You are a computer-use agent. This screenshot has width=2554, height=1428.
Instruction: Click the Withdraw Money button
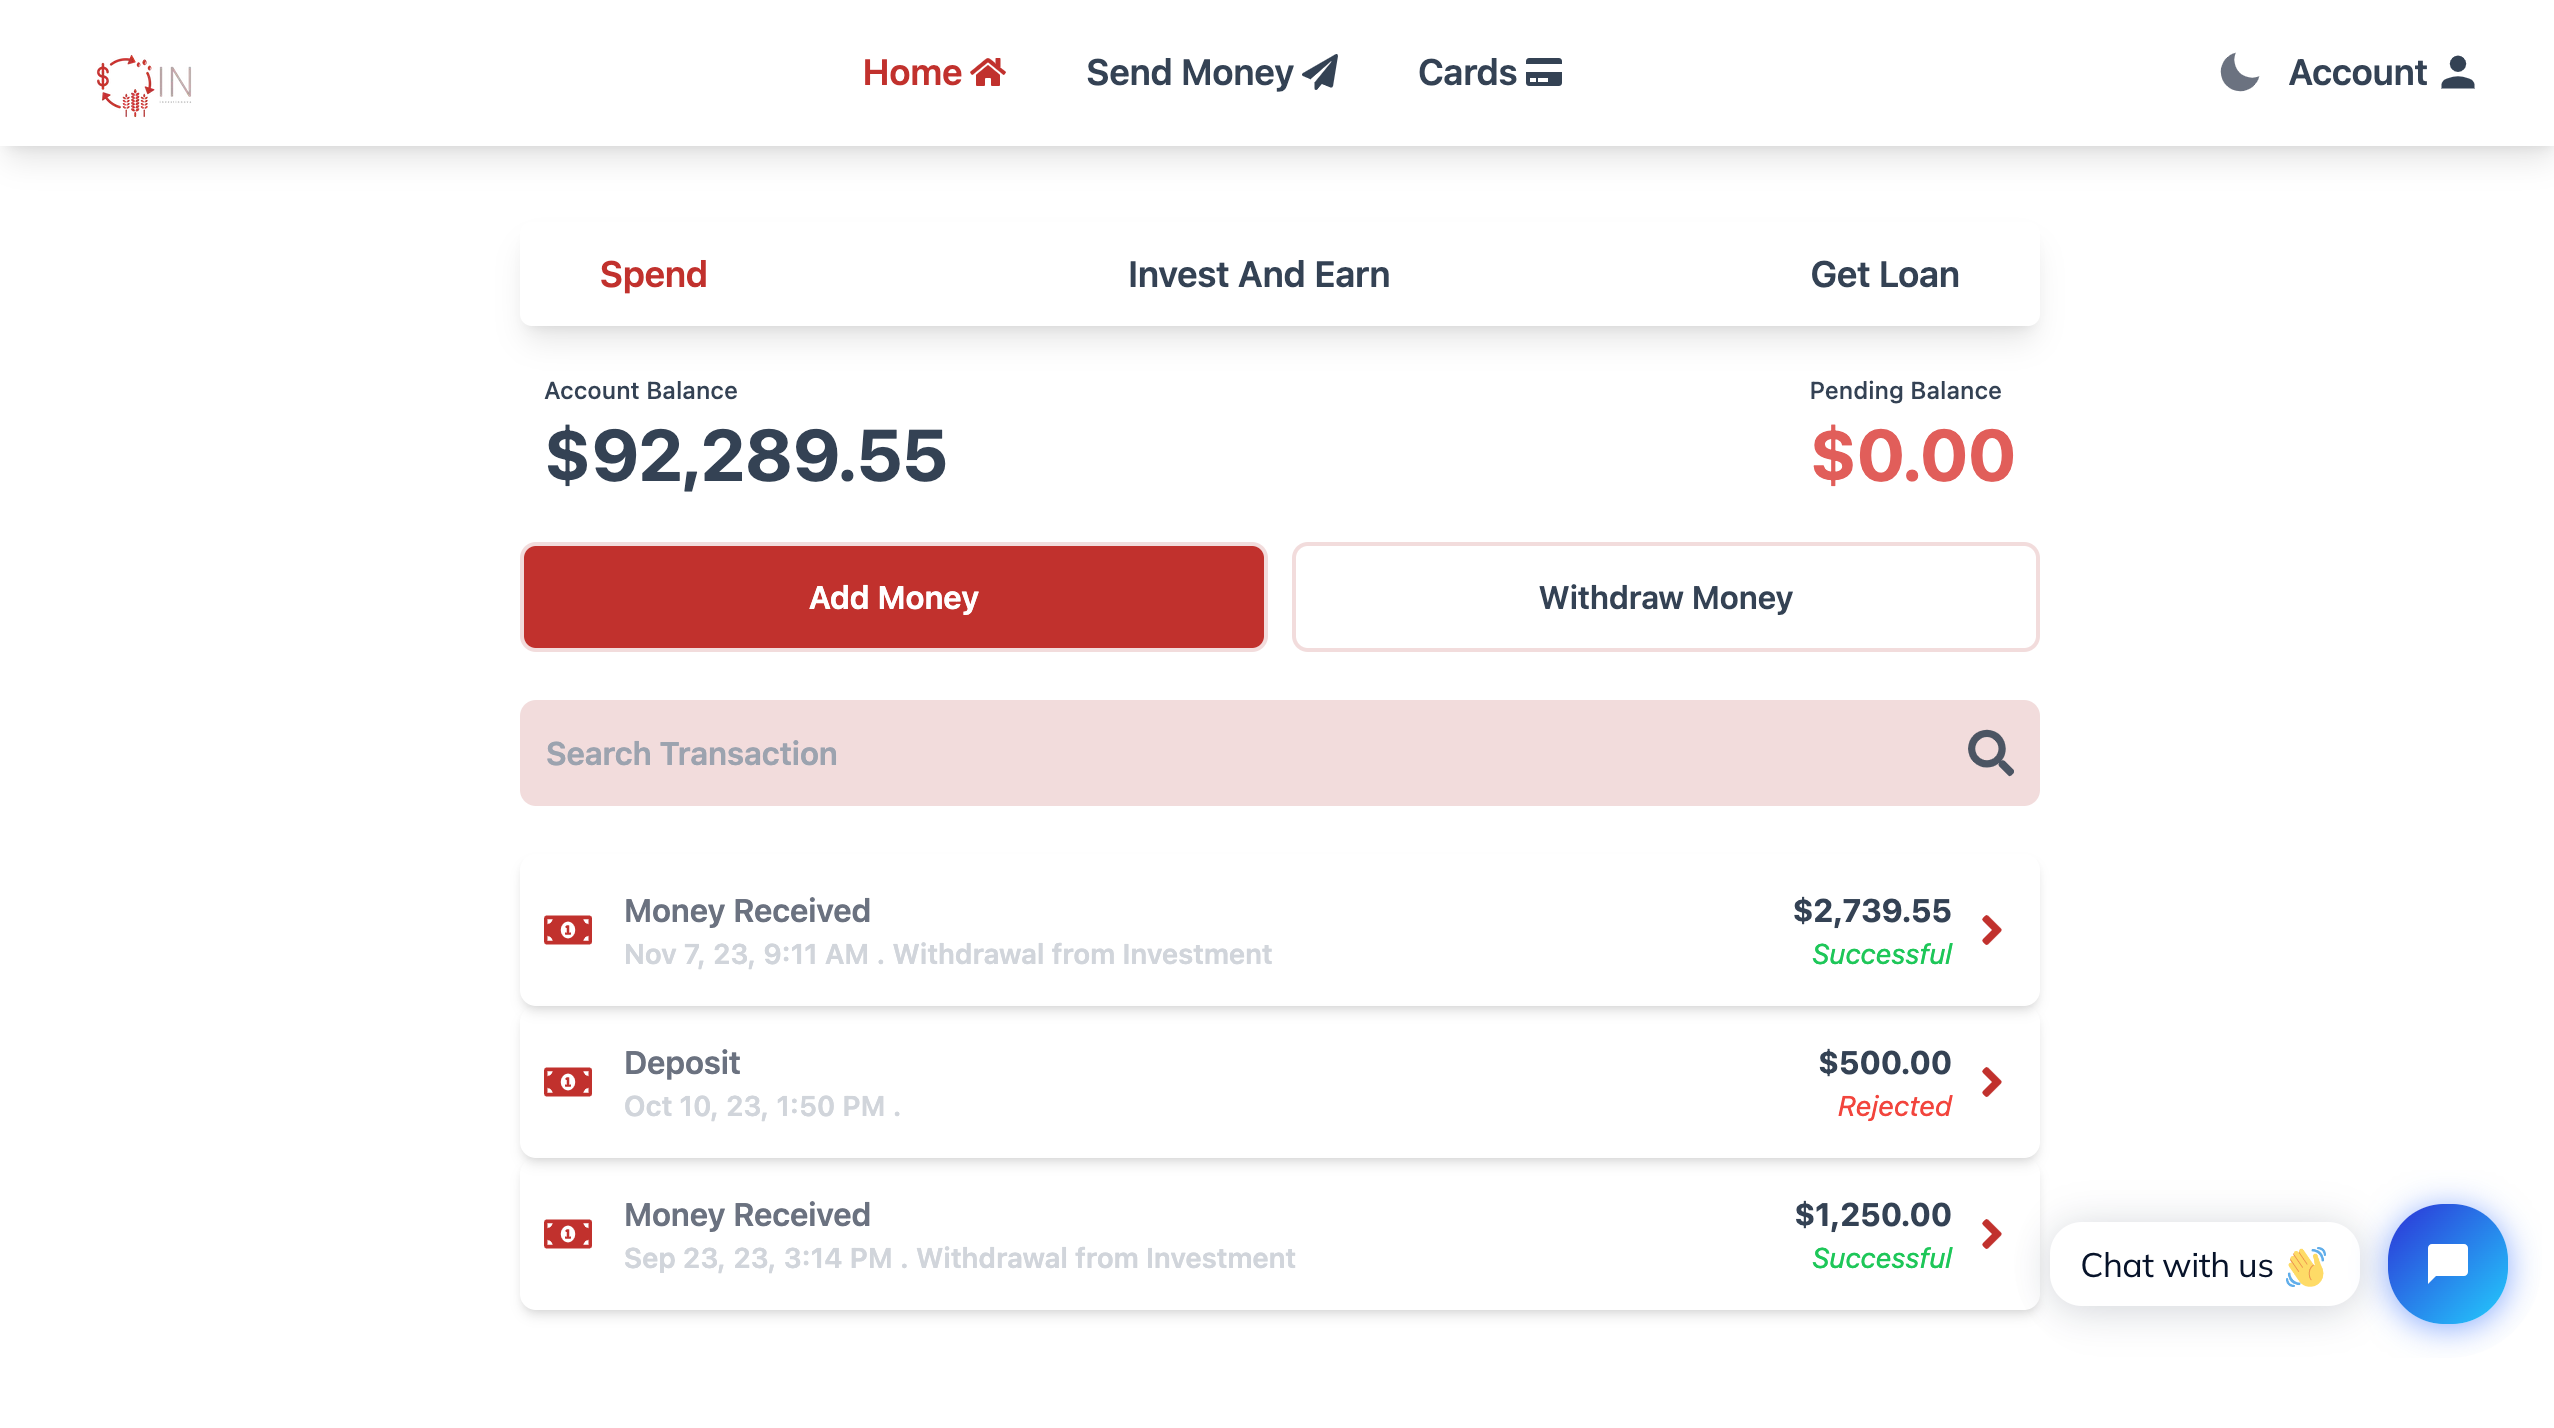point(1665,596)
